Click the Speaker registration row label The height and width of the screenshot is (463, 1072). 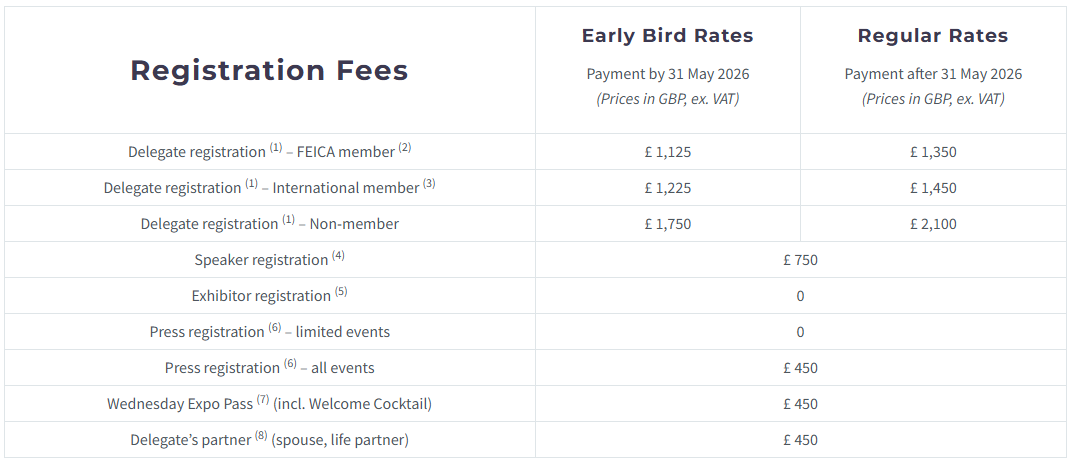(269, 260)
